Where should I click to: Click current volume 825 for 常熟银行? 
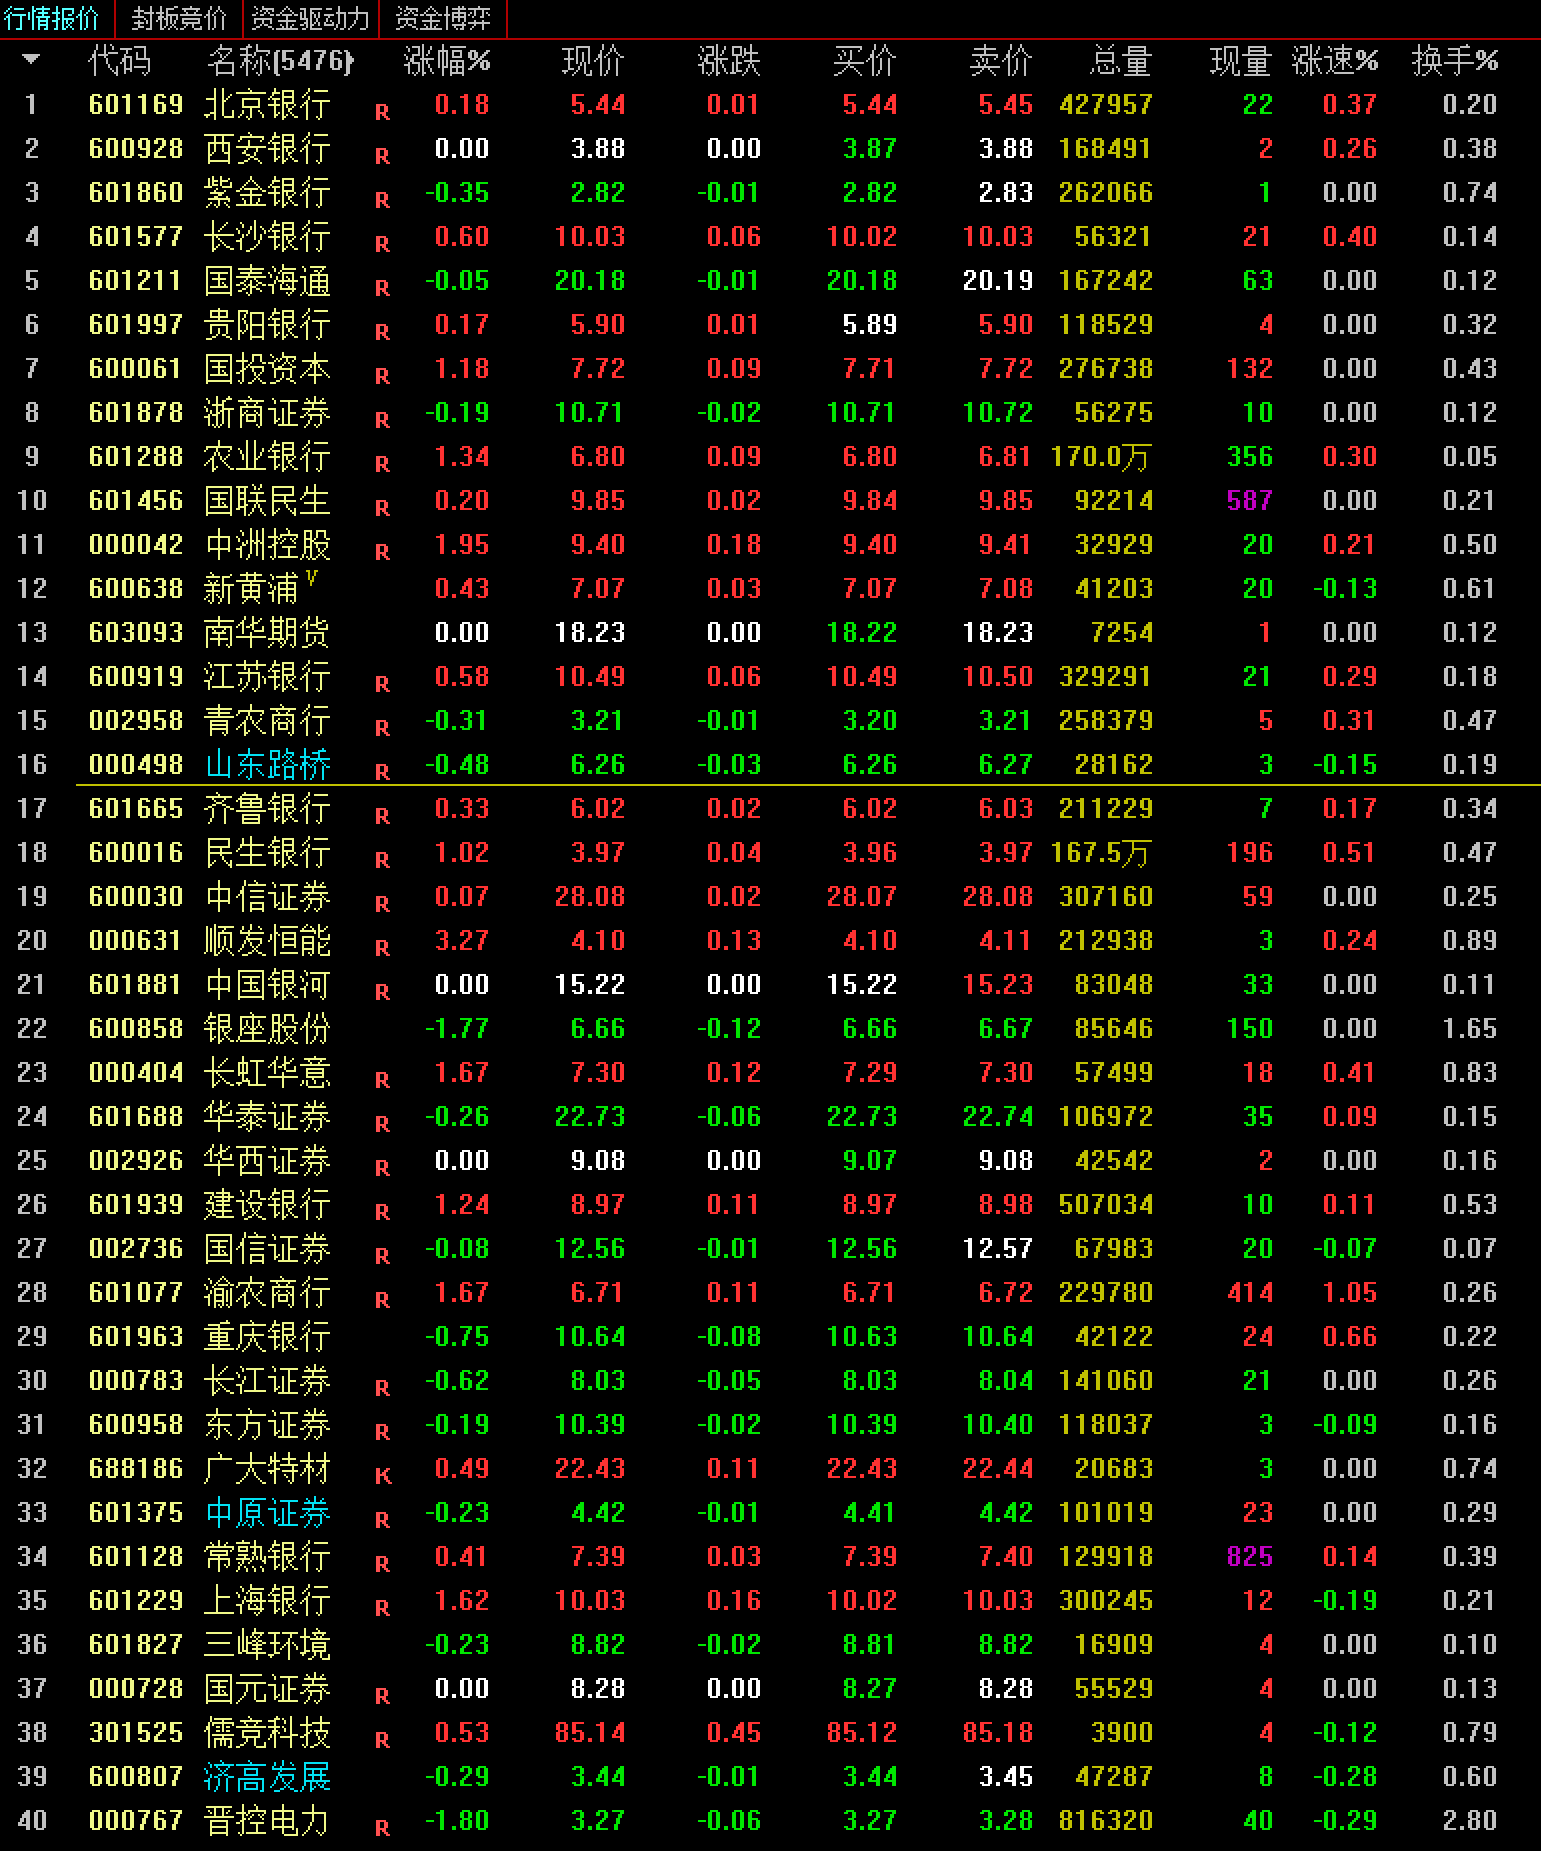coord(1250,1557)
